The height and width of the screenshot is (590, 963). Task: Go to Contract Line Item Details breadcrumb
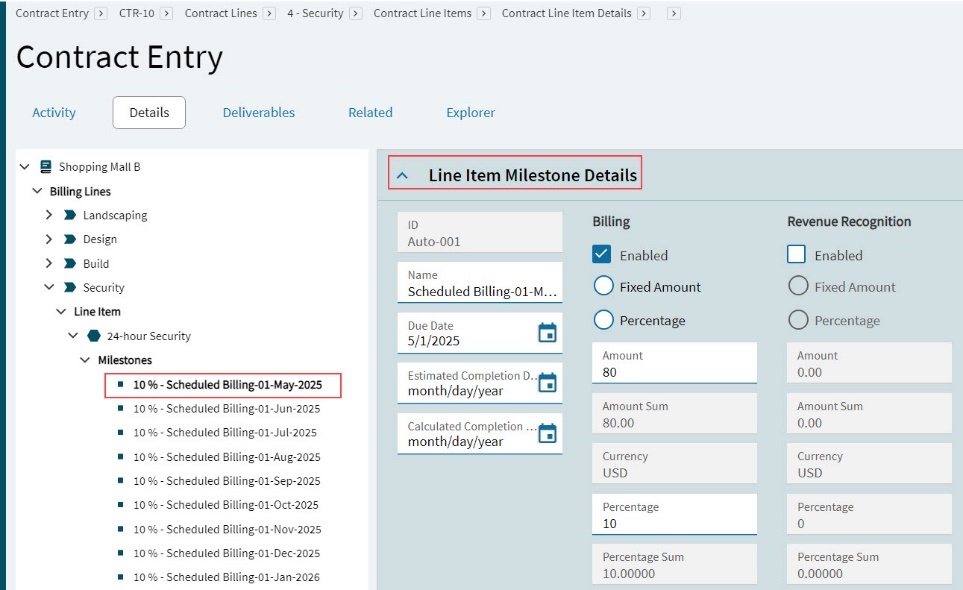click(x=566, y=14)
